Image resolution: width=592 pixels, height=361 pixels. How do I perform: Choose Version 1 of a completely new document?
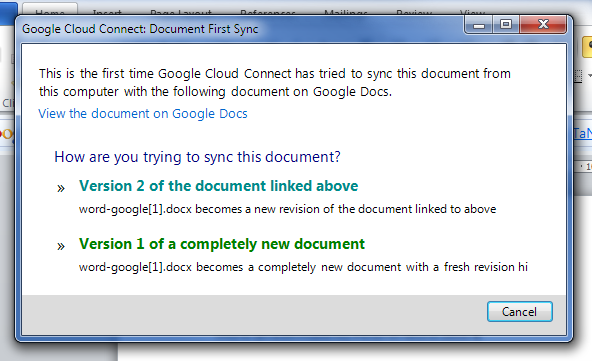(x=222, y=244)
